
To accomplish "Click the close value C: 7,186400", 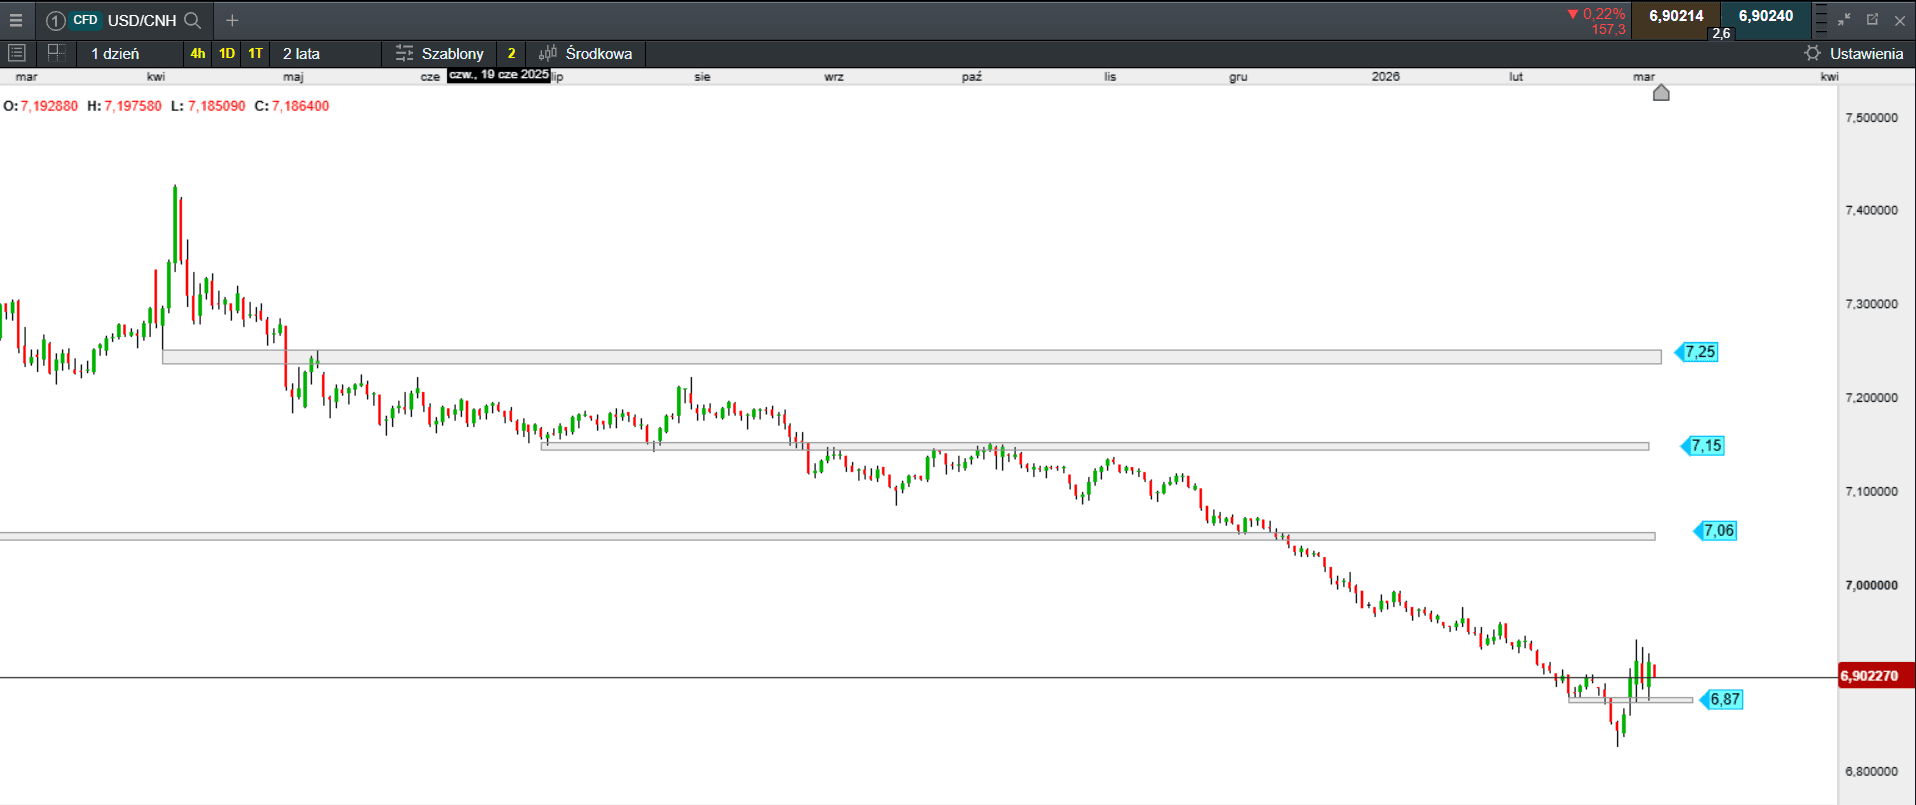I will click(292, 106).
